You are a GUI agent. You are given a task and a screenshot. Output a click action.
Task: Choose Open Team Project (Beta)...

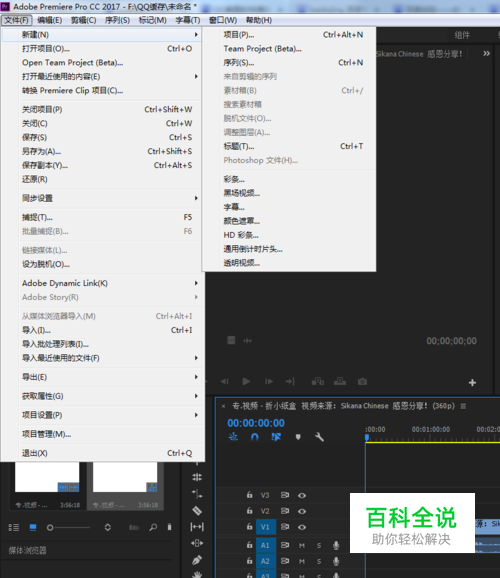pyautogui.click(x=101, y=63)
